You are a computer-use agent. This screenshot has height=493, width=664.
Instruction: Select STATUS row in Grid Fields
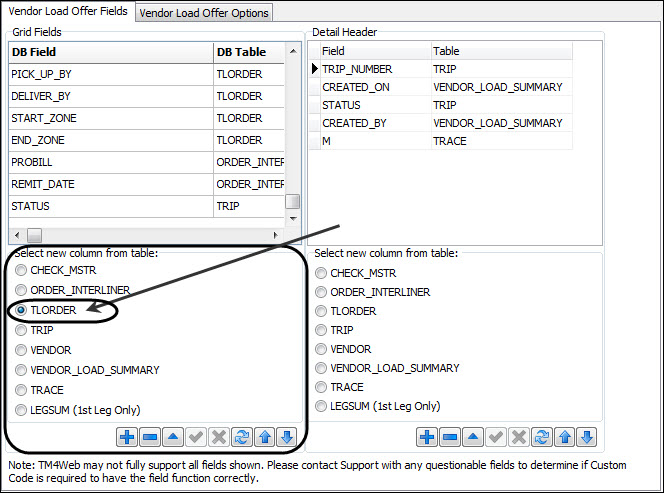(x=147, y=207)
